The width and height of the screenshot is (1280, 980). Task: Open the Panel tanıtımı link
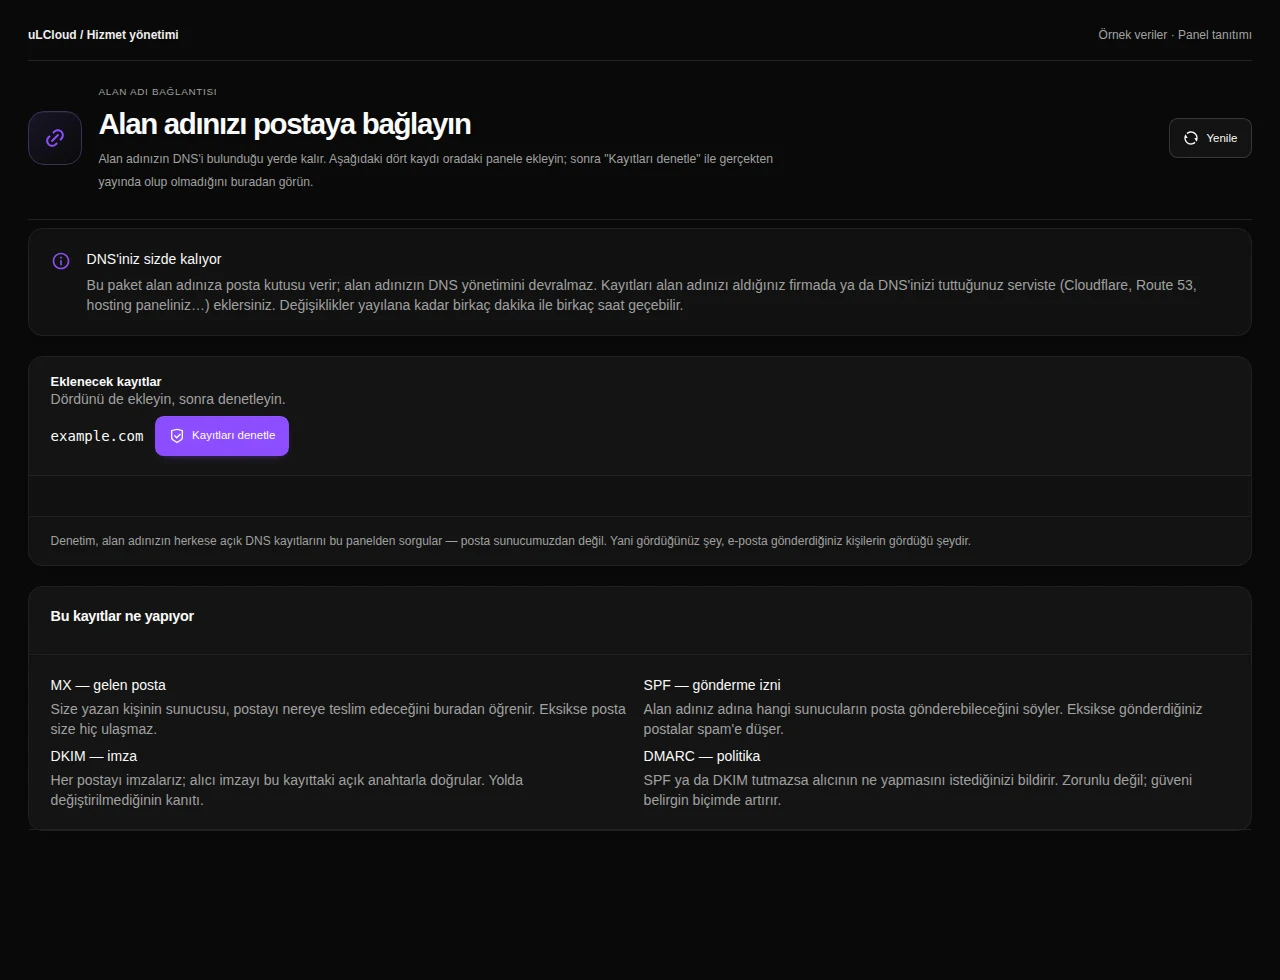click(1215, 35)
